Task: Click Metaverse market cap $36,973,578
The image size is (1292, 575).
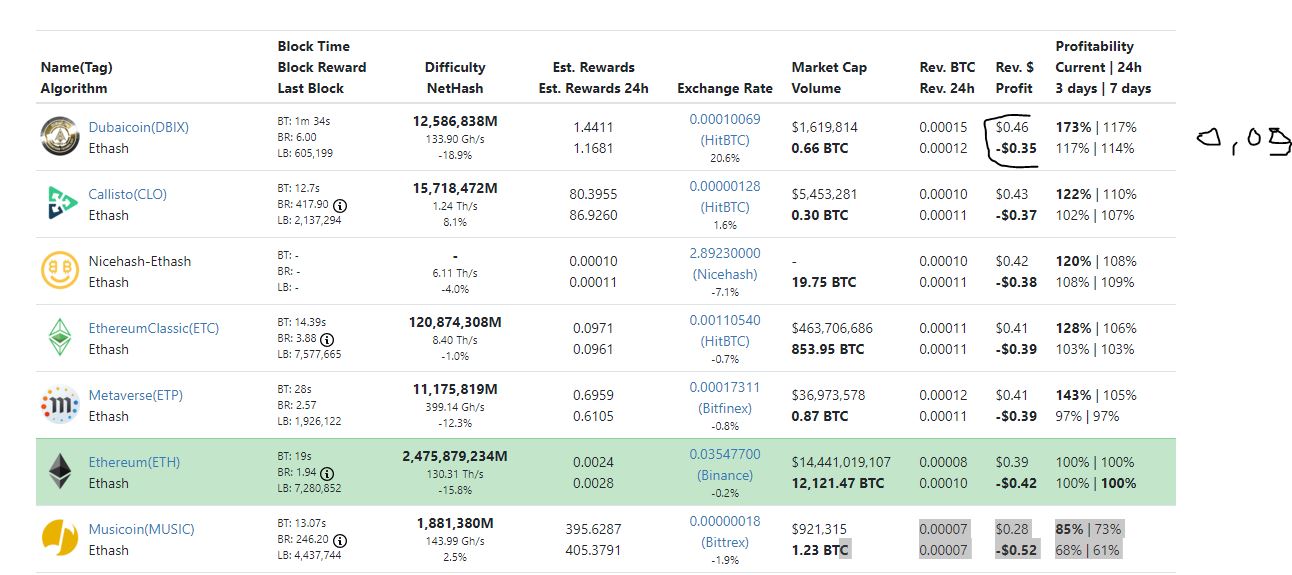Action: coord(828,395)
